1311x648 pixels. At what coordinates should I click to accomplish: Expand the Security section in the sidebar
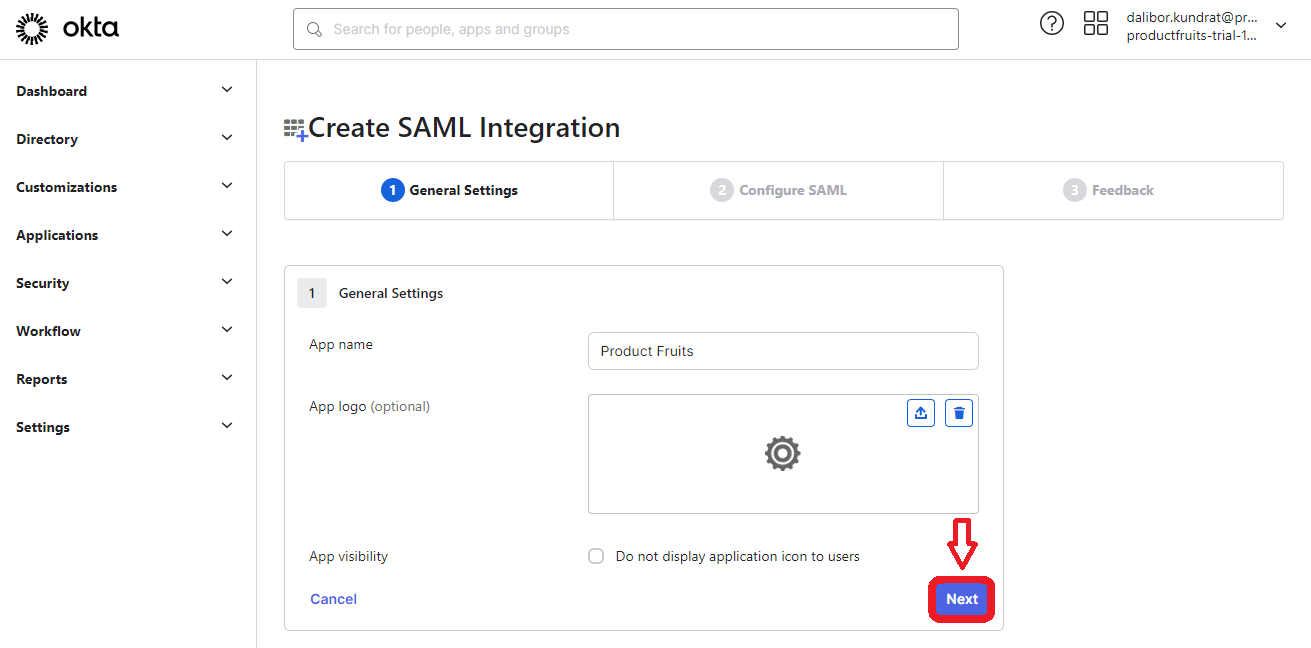42,283
